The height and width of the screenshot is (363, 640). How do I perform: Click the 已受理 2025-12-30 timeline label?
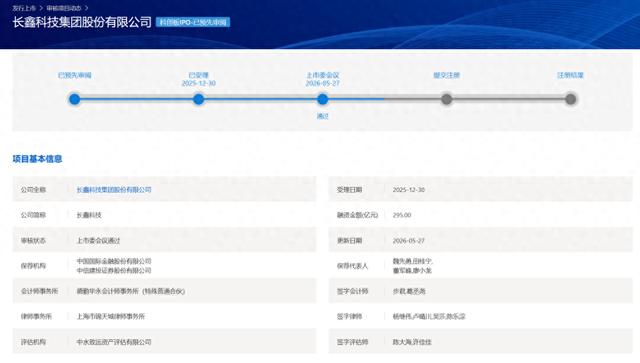pos(198,79)
